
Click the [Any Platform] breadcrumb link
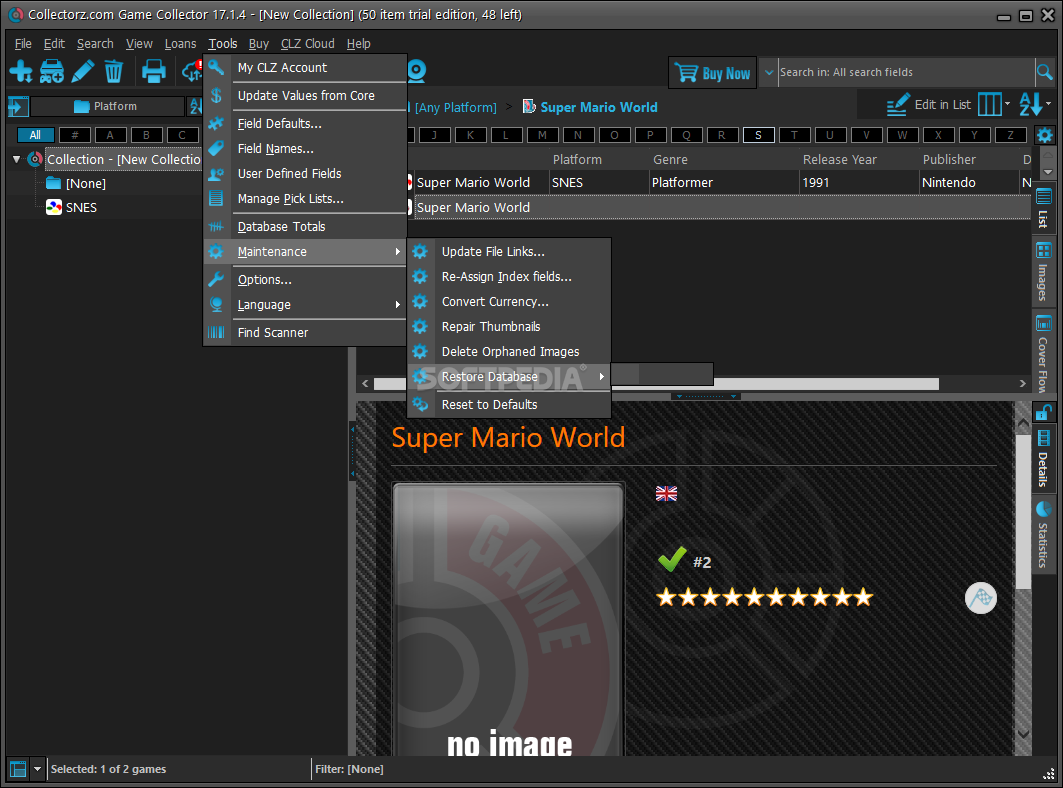click(456, 107)
